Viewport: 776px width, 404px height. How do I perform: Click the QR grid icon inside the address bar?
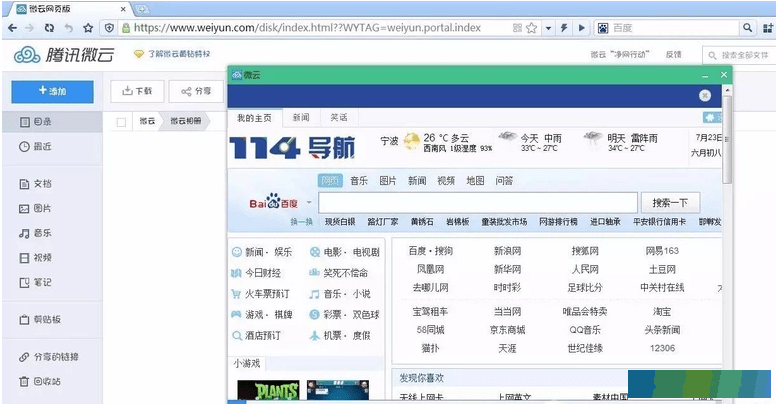pyautogui.click(x=517, y=28)
